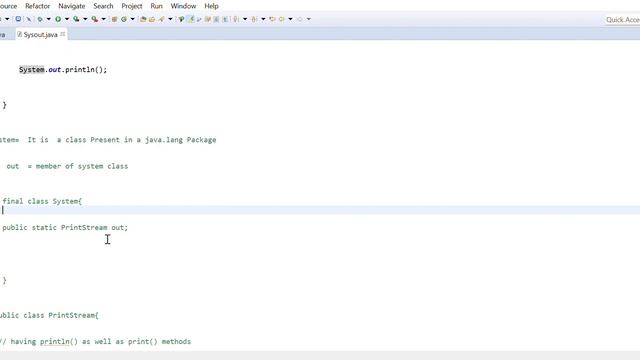Place cursor on the highlighted current line
The height and width of the screenshot is (360, 640).
(320, 210)
